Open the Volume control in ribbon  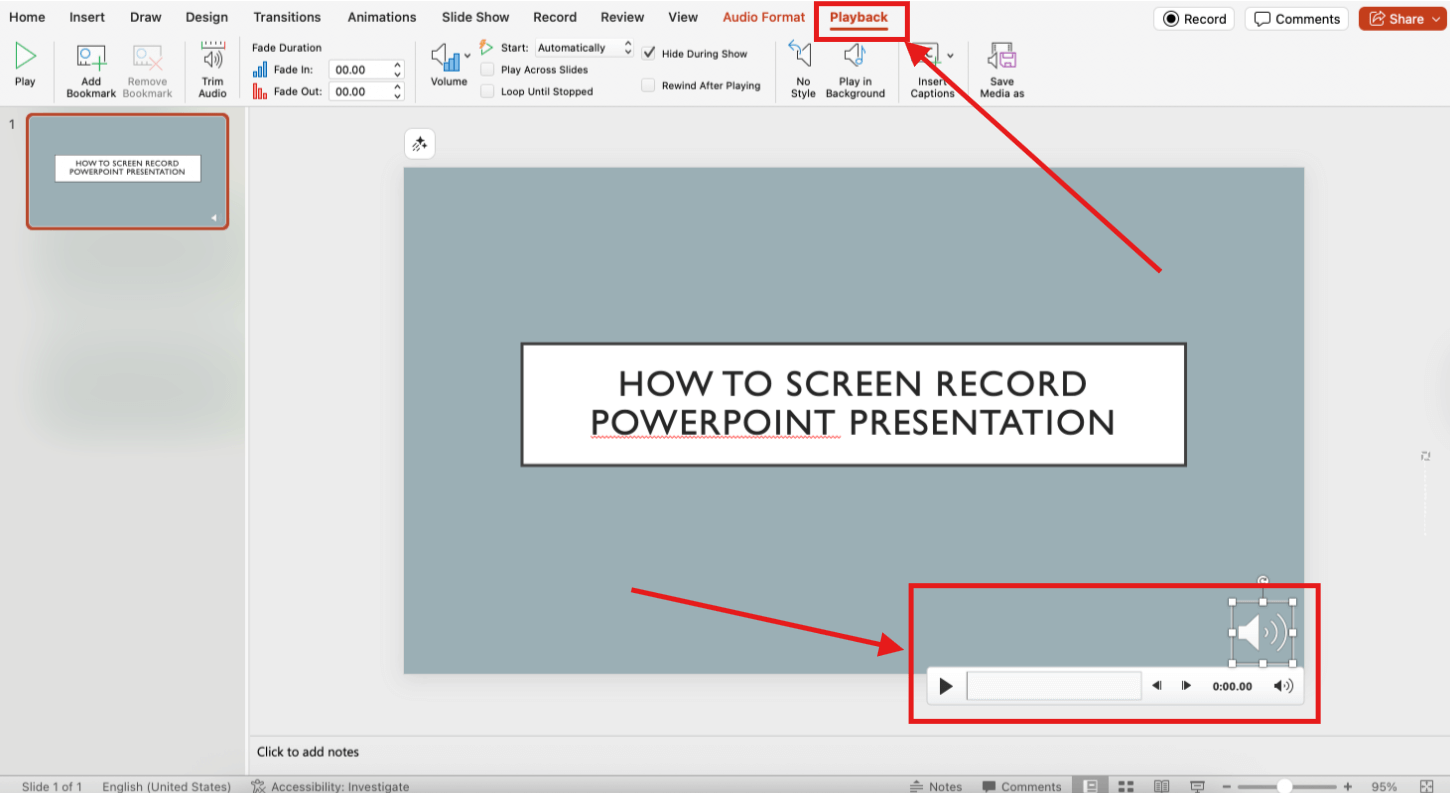tap(447, 60)
